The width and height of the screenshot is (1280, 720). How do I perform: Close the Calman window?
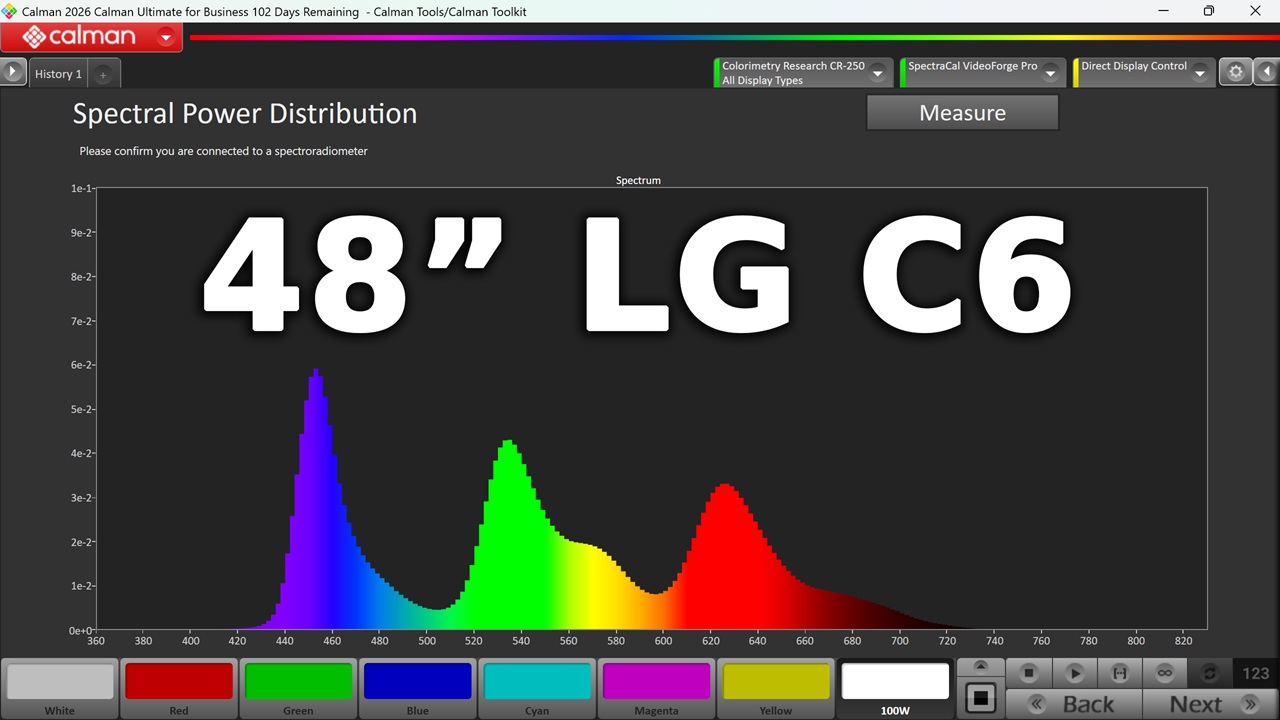coord(1256,11)
